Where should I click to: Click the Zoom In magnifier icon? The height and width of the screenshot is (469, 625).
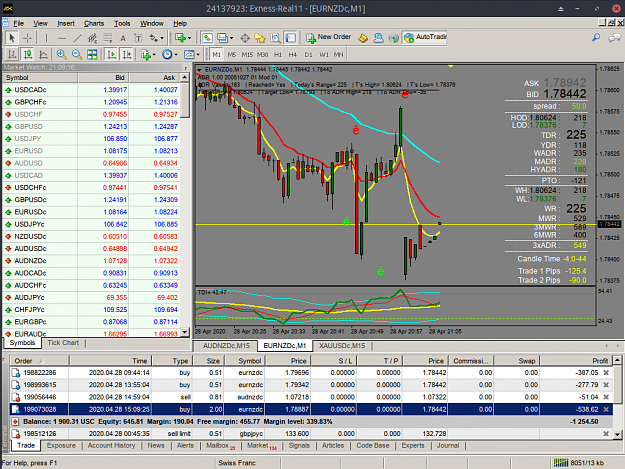[61, 54]
